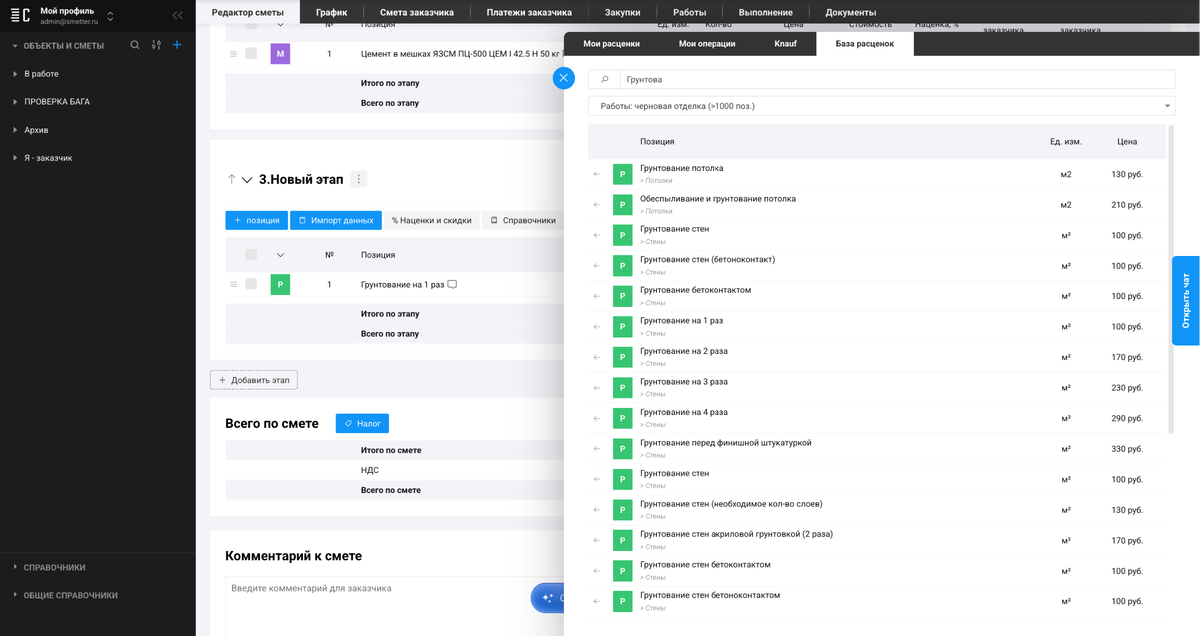Click Справочники button in stage toolbar

tap(523, 220)
